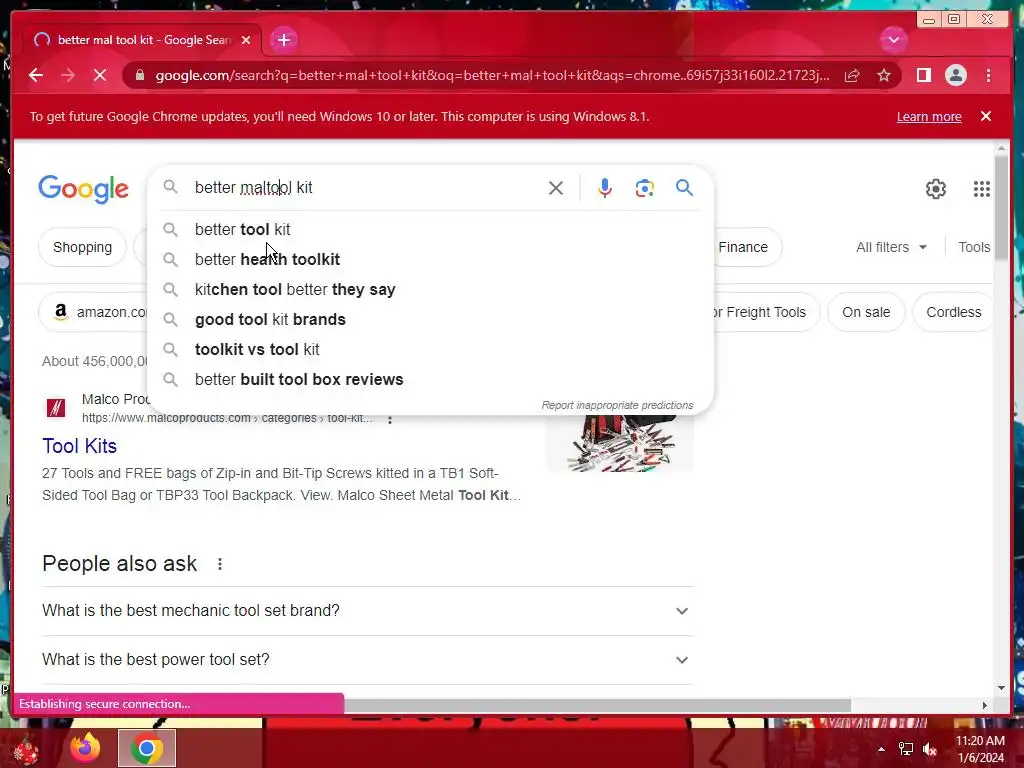Image resolution: width=1024 pixels, height=768 pixels.
Task: Open a new tab with plus button
Action: point(283,40)
